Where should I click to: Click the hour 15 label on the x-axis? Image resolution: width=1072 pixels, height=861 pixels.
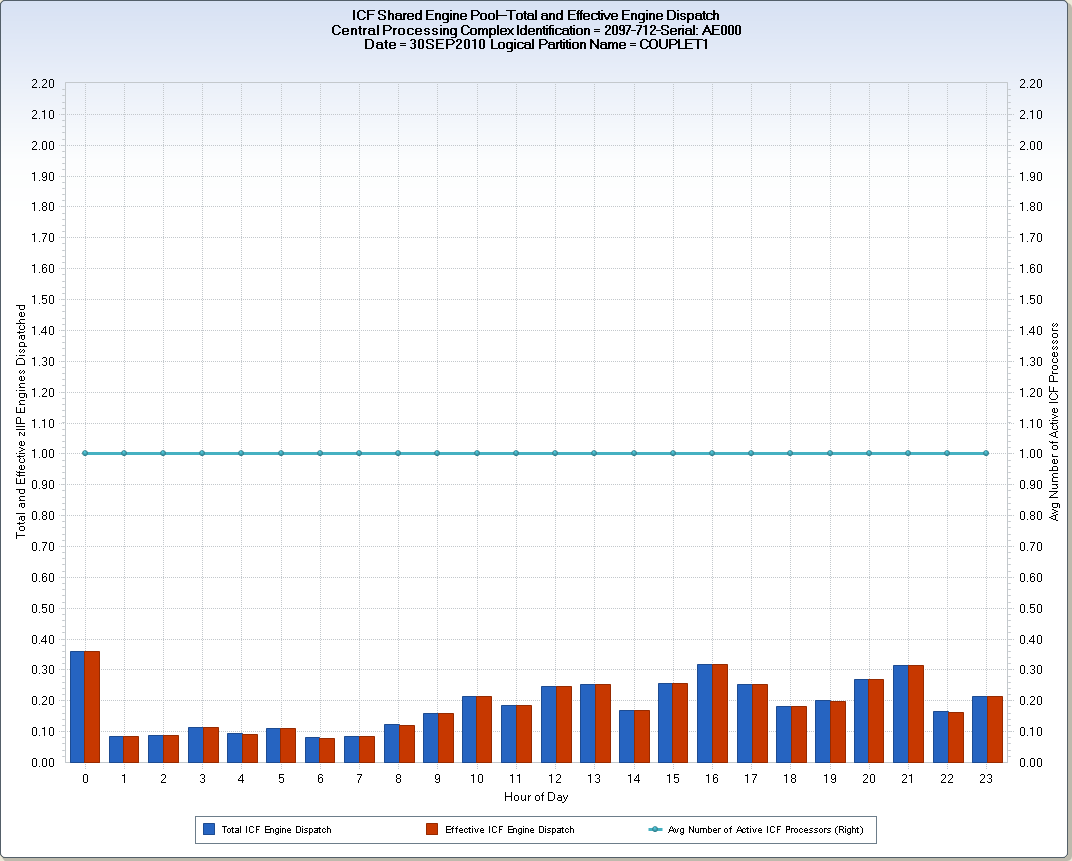point(673,777)
